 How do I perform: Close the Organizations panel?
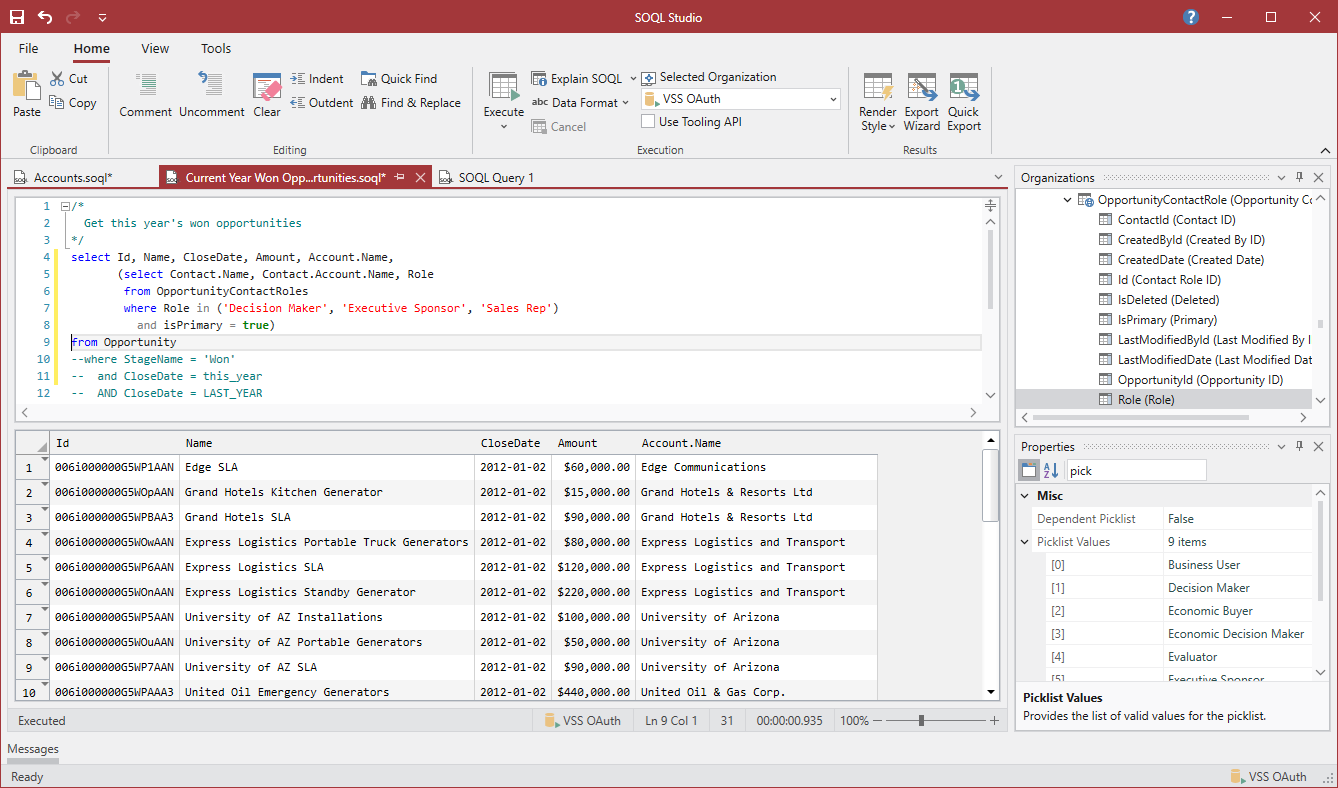click(1319, 177)
